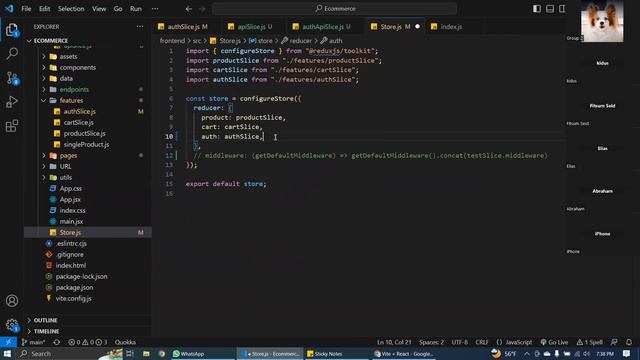Click the Go Live status button
Screen dimensions: 640x360
click(554, 342)
